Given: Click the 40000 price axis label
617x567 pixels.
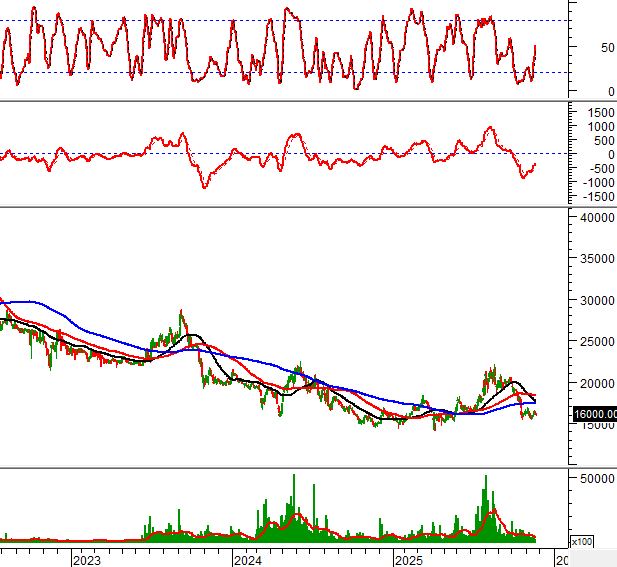Looking at the screenshot, I should click(x=596, y=217).
